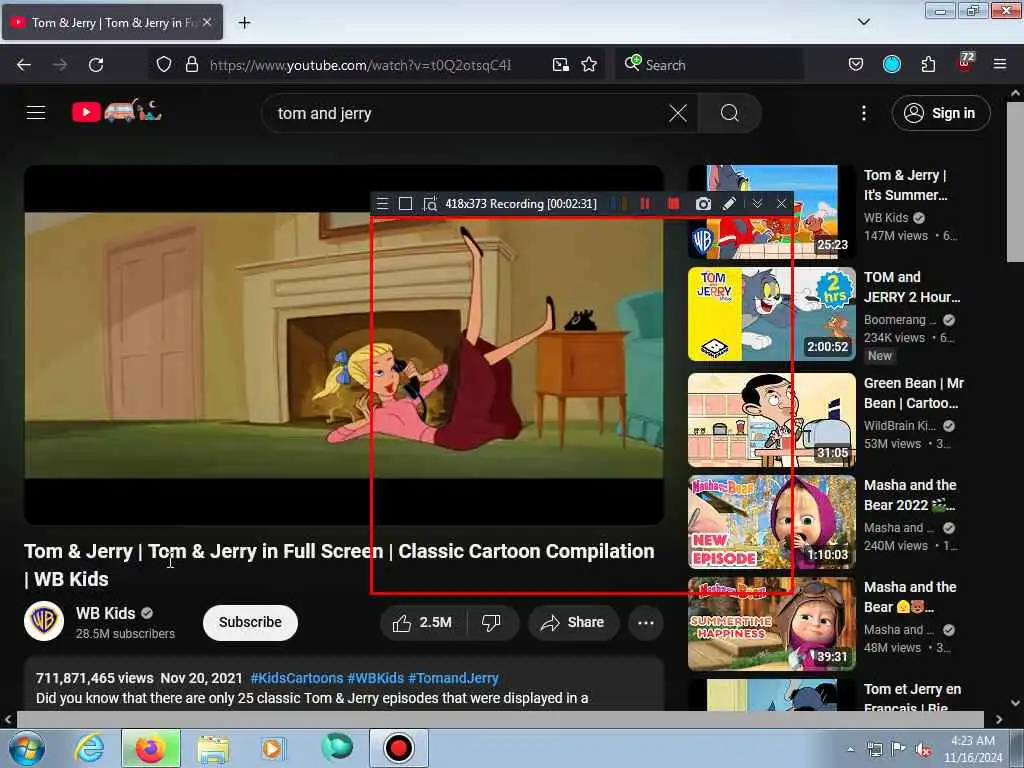Open the #WBKids hashtag
The image size is (1024, 768).
[376, 678]
